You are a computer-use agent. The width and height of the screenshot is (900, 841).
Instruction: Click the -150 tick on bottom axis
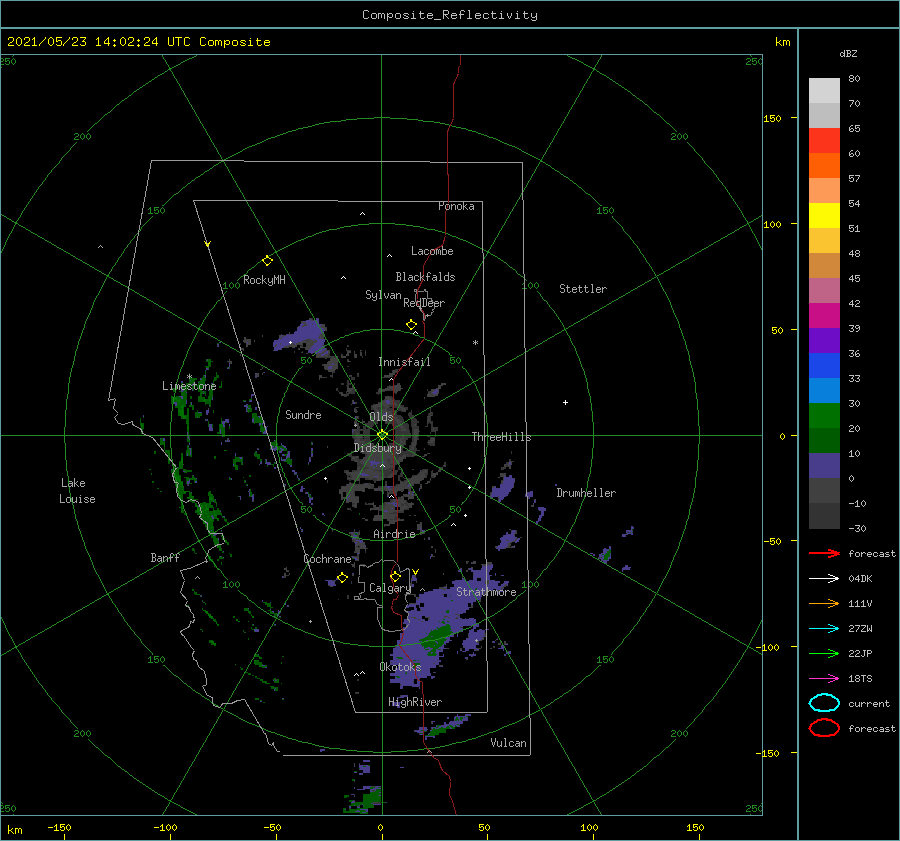coord(60,827)
